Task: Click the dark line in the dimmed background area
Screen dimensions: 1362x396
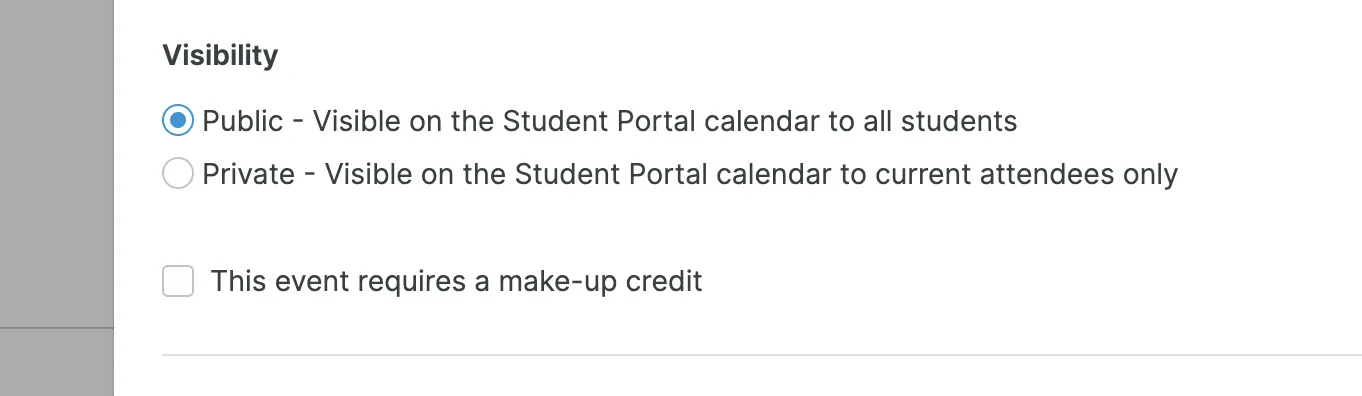Action: [x=57, y=327]
